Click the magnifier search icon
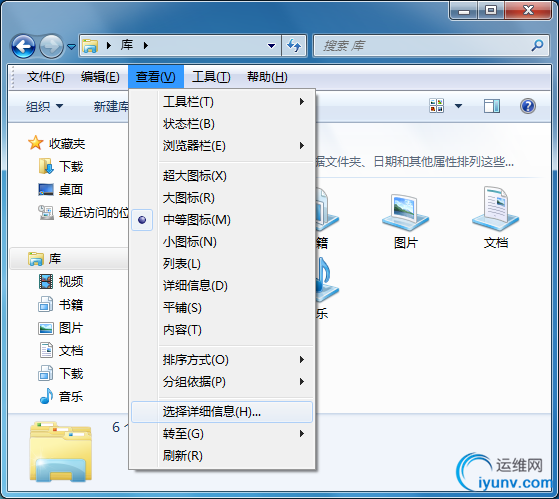 coord(537,46)
